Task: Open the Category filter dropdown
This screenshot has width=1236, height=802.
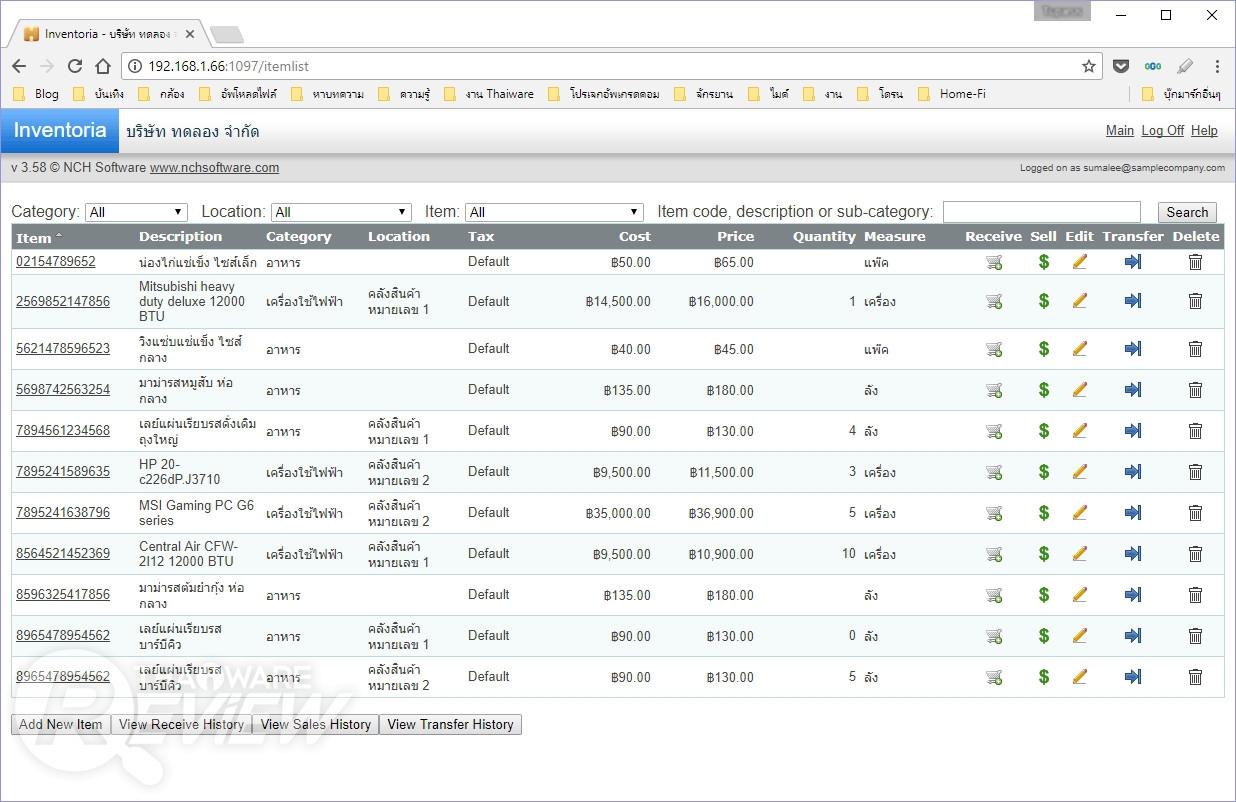Action: 137,212
